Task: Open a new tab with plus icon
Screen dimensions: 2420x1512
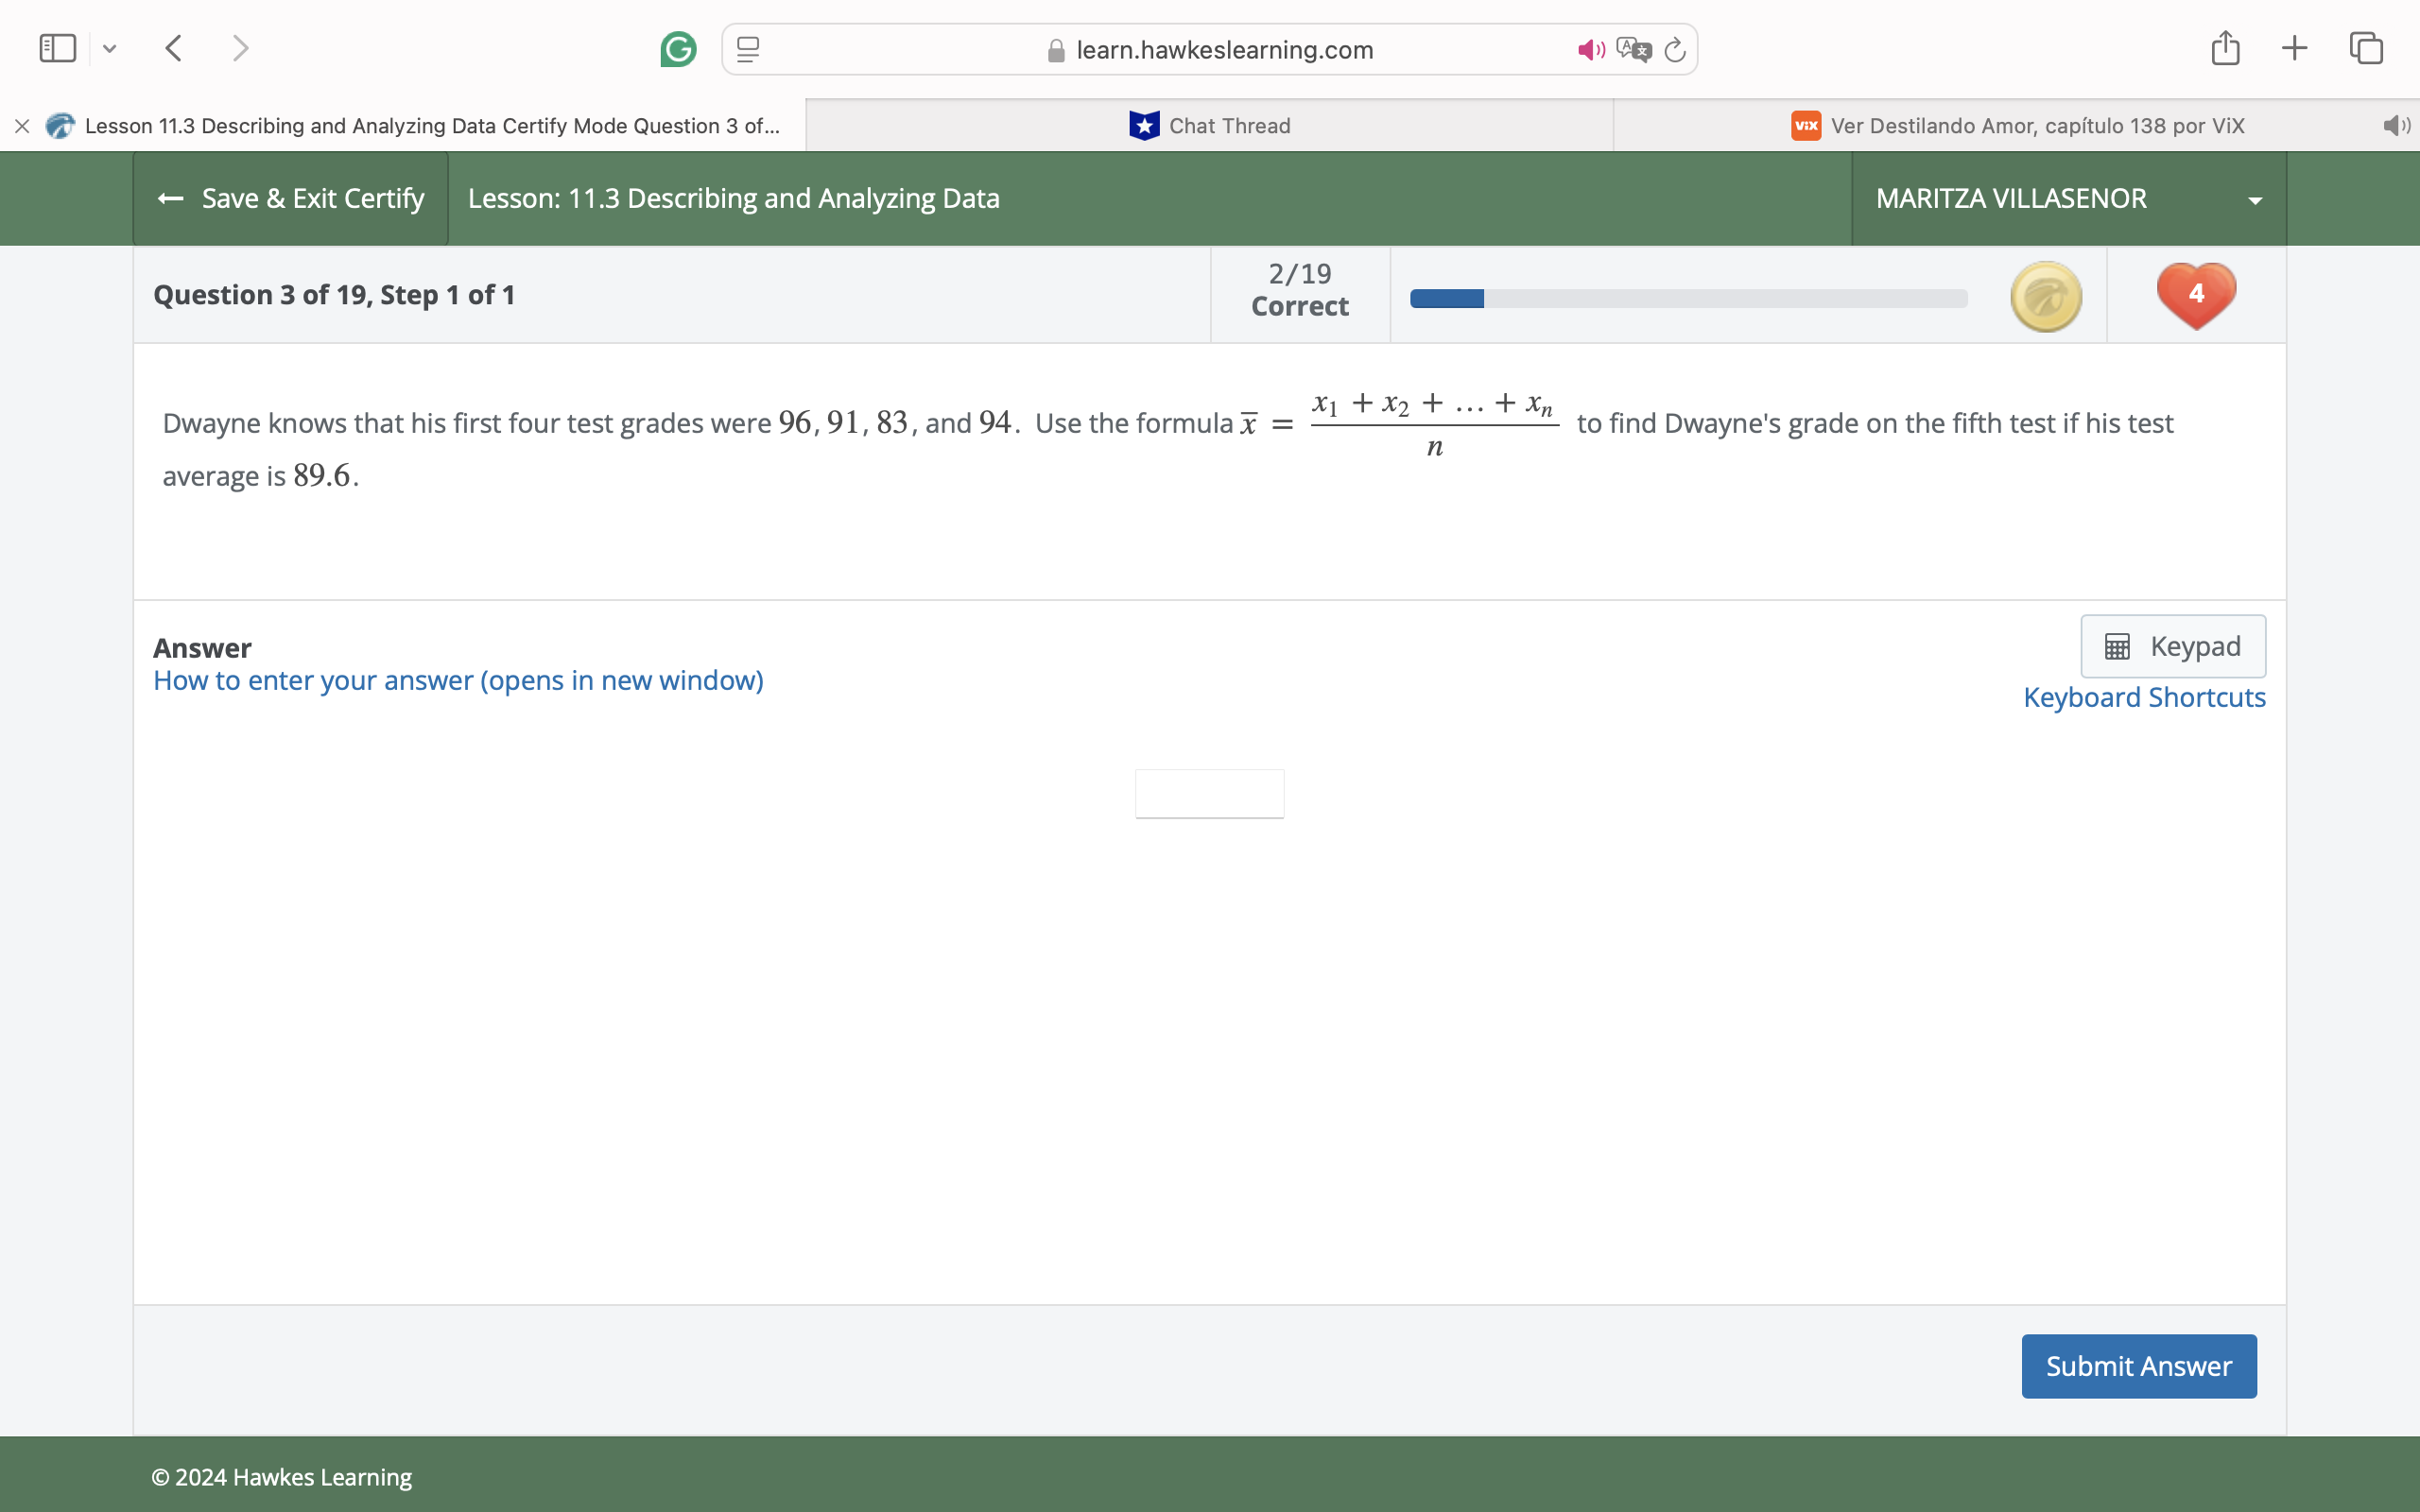Action: (x=2295, y=48)
